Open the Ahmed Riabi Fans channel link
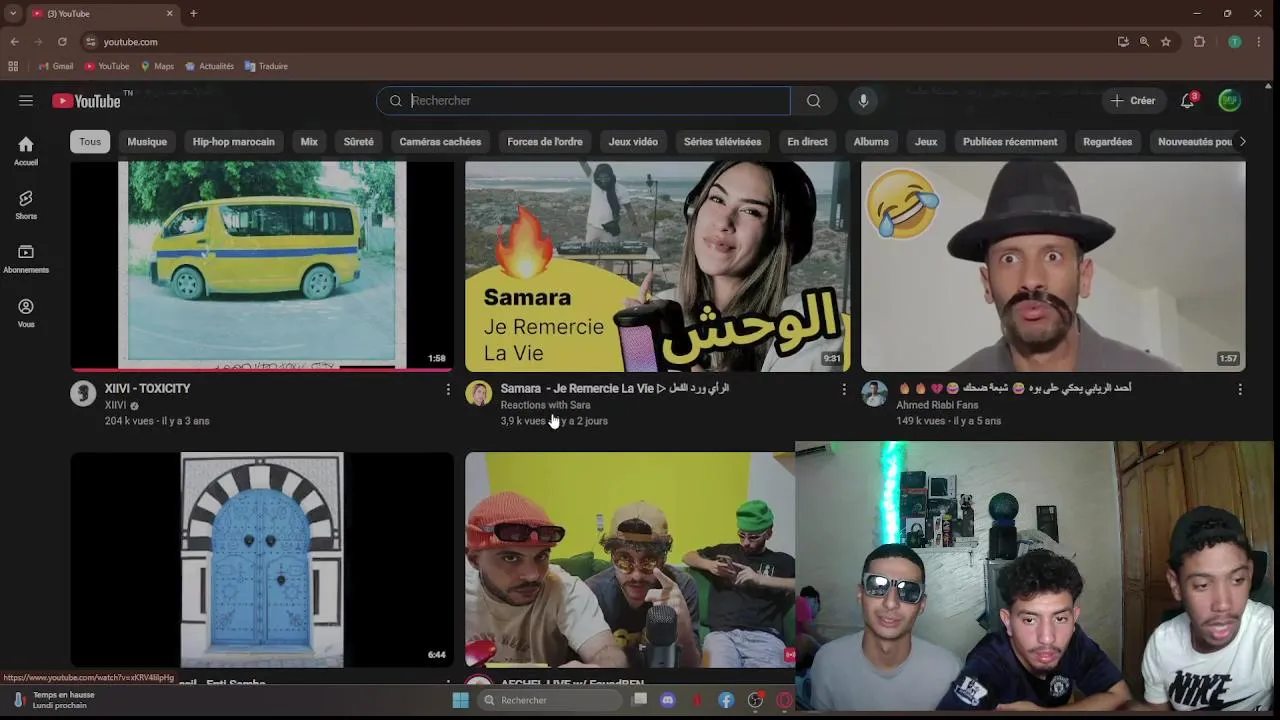 tap(937, 405)
